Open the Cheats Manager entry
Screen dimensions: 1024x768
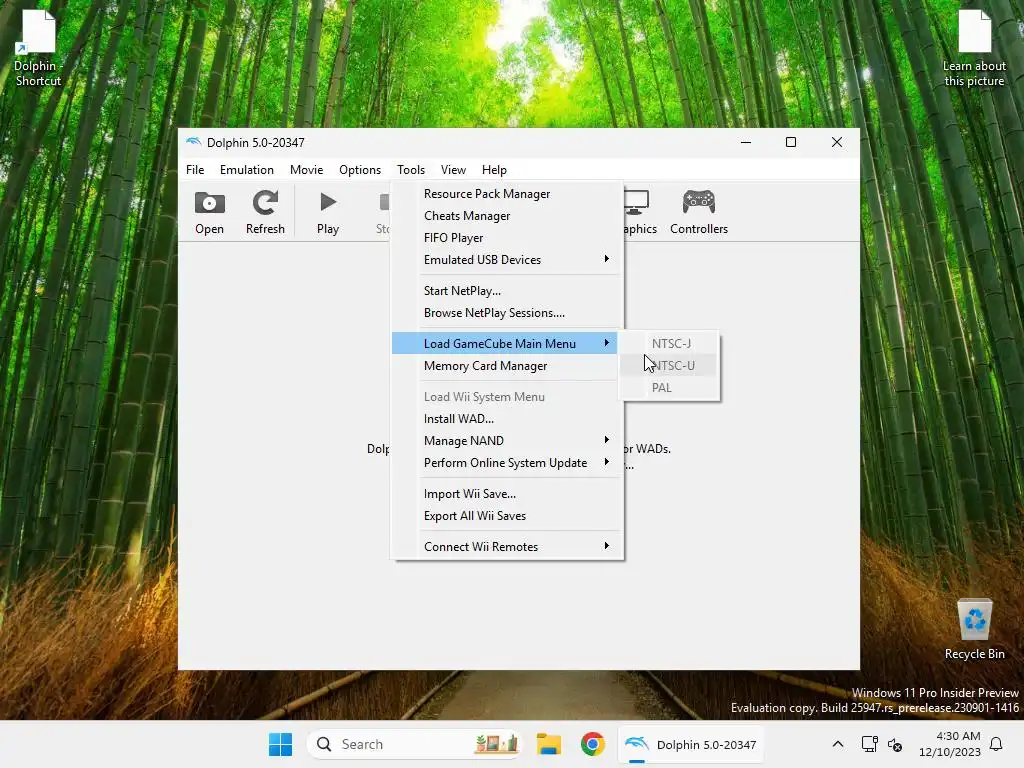(x=507, y=216)
